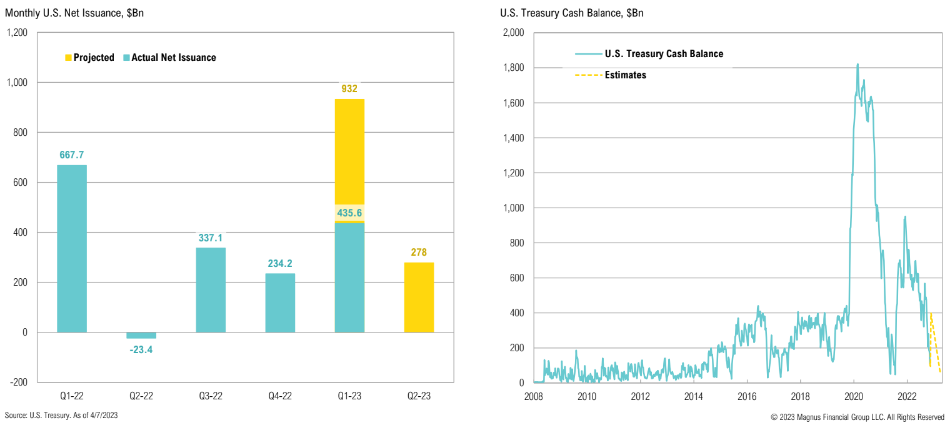
Task: Click the yellow Projected legend swatch
Action: point(68,58)
